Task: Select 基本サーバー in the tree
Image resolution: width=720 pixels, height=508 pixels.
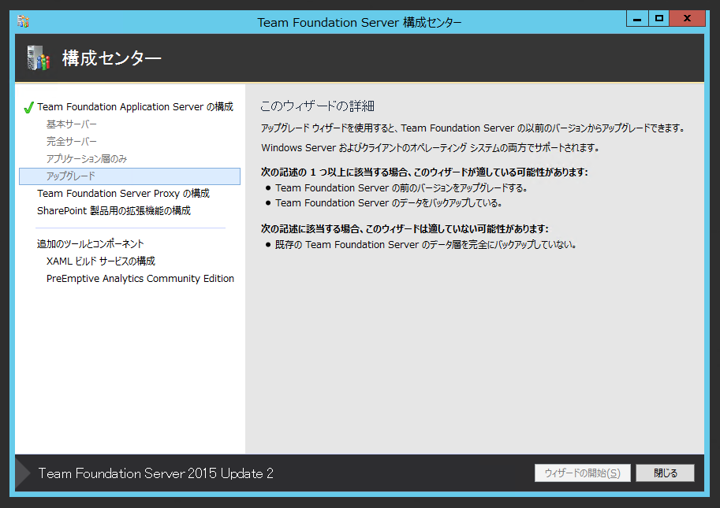Action: (71, 124)
